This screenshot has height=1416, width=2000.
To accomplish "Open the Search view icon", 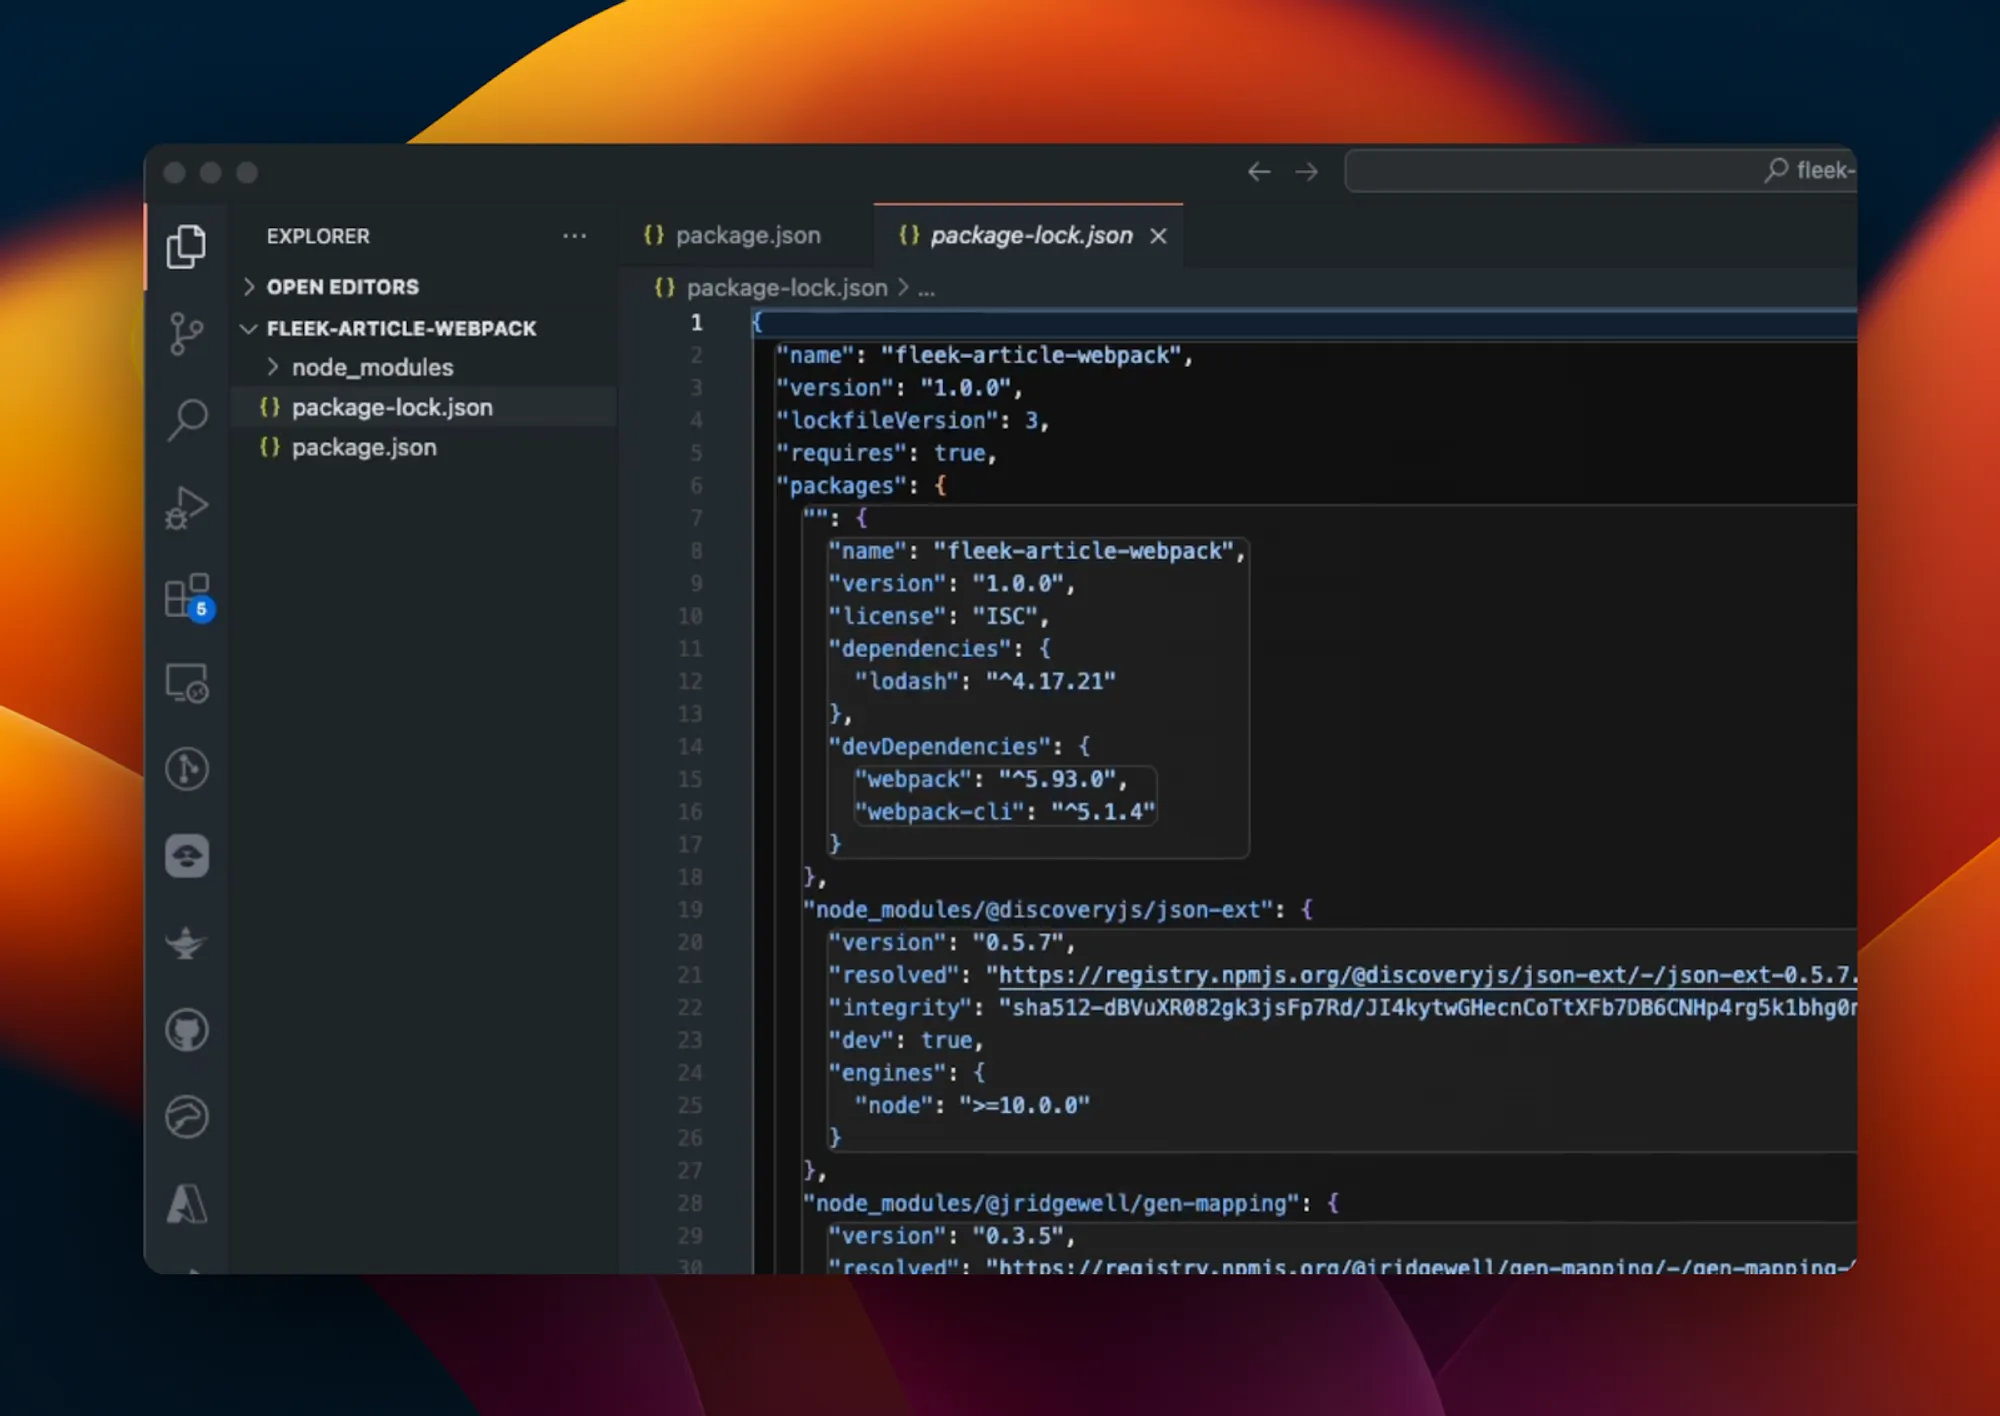I will tap(186, 420).
